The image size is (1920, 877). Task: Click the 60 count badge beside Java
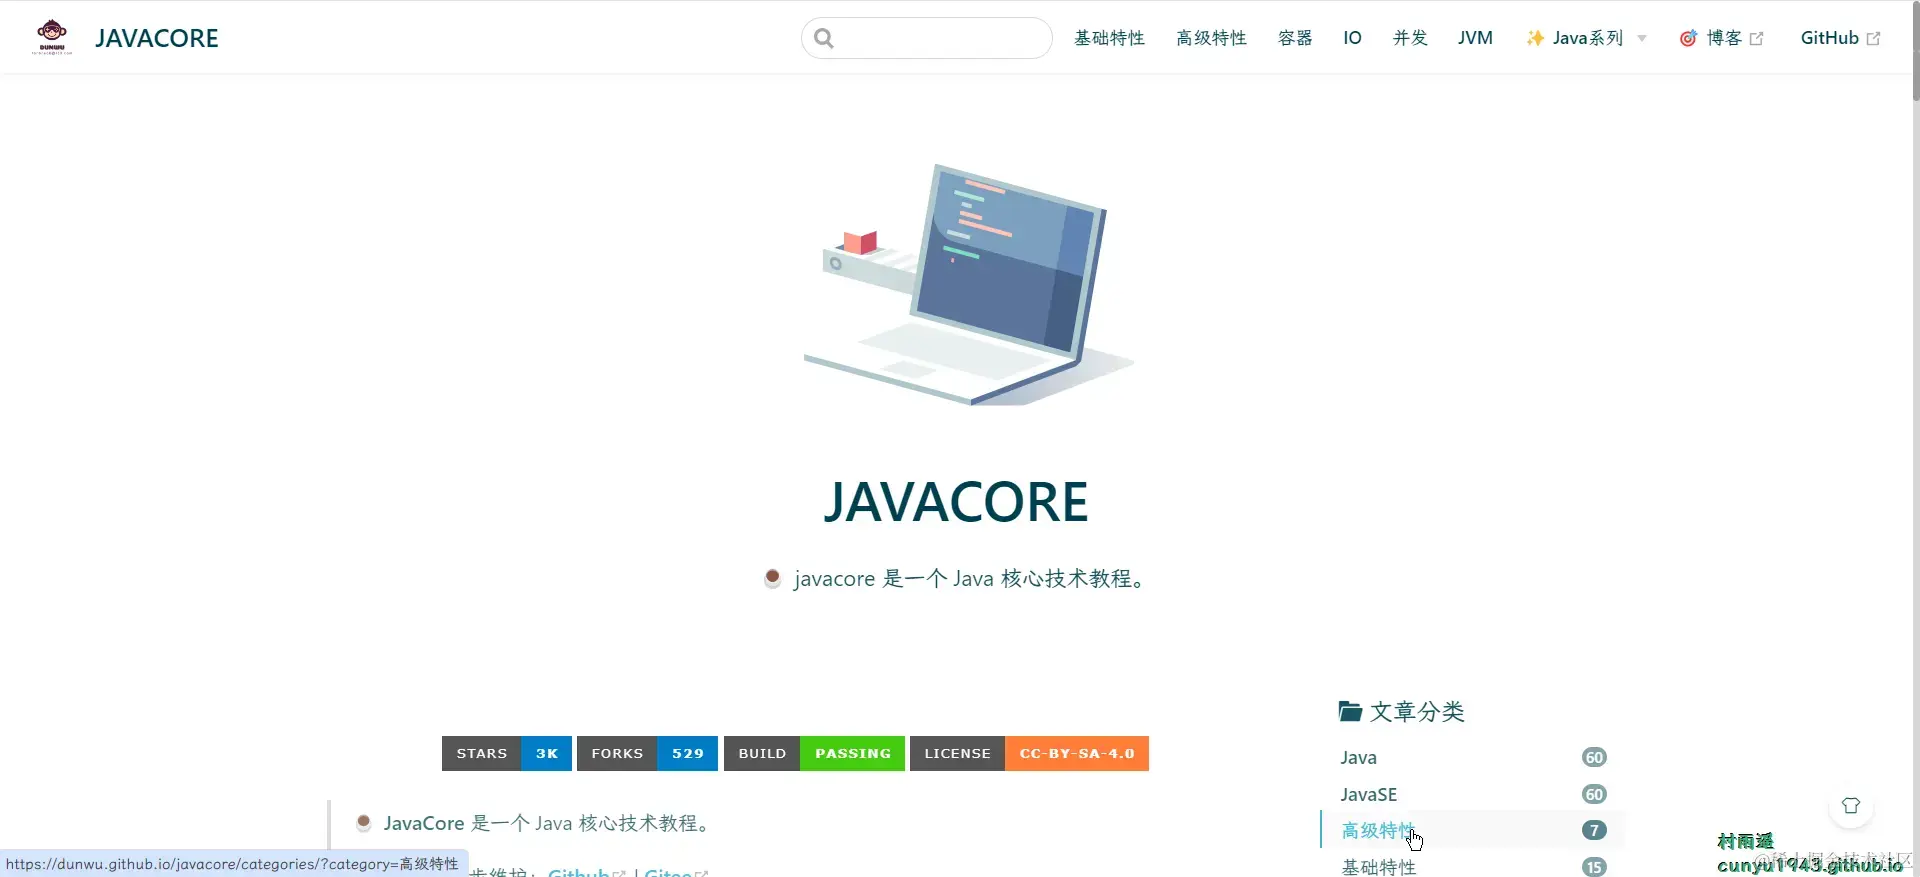tap(1594, 758)
